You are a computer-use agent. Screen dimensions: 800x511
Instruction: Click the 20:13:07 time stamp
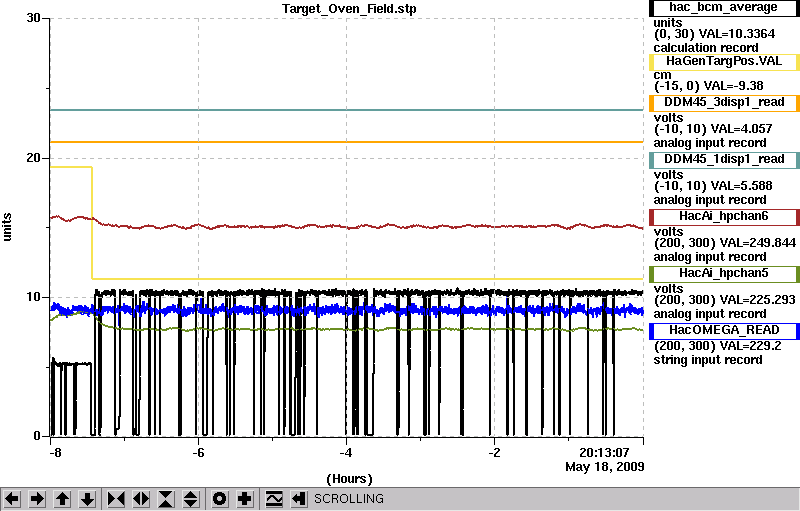point(604,453)
